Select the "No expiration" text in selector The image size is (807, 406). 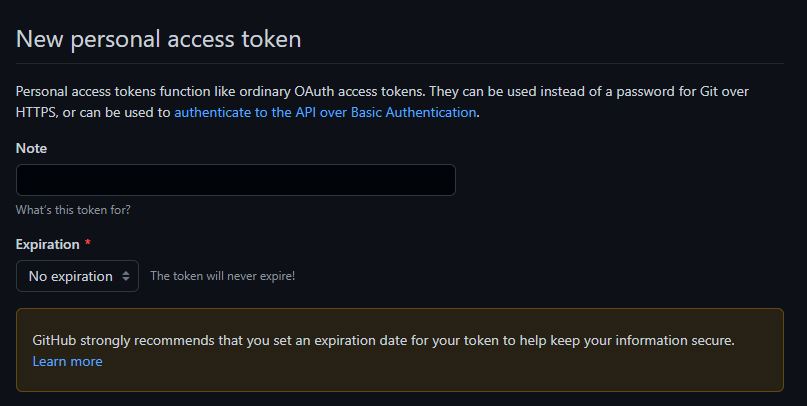click(x=71, y=276)
